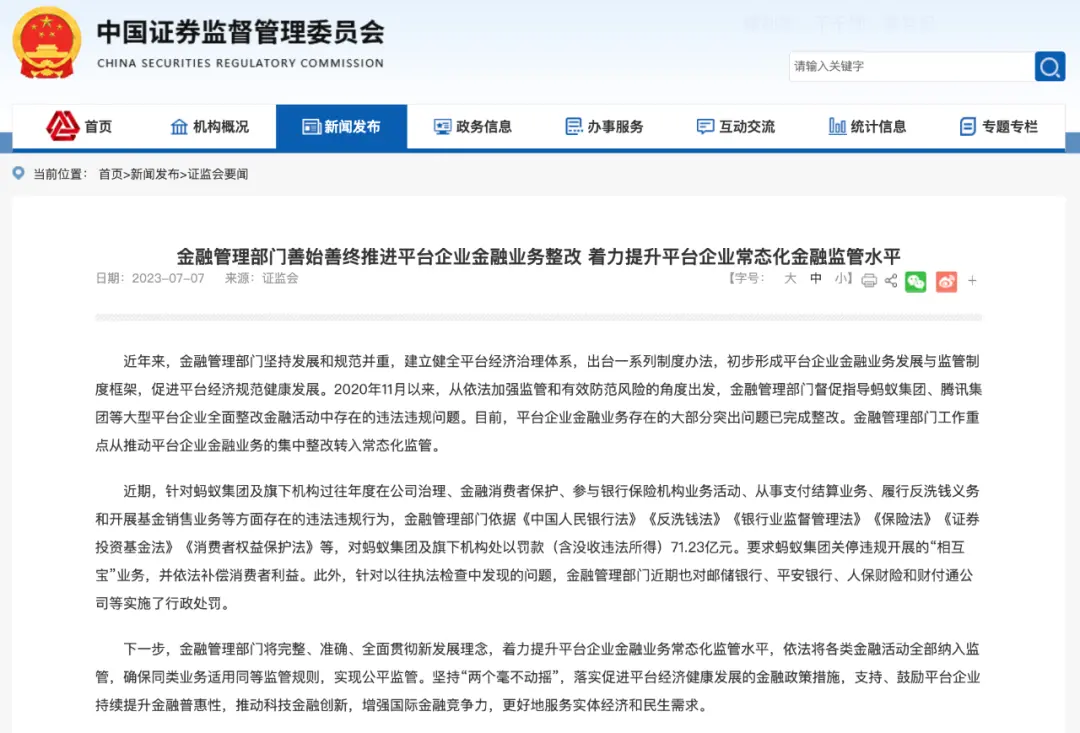1080x733 pixels.
Task: Share article via Weibo icon
Action: 946,281
